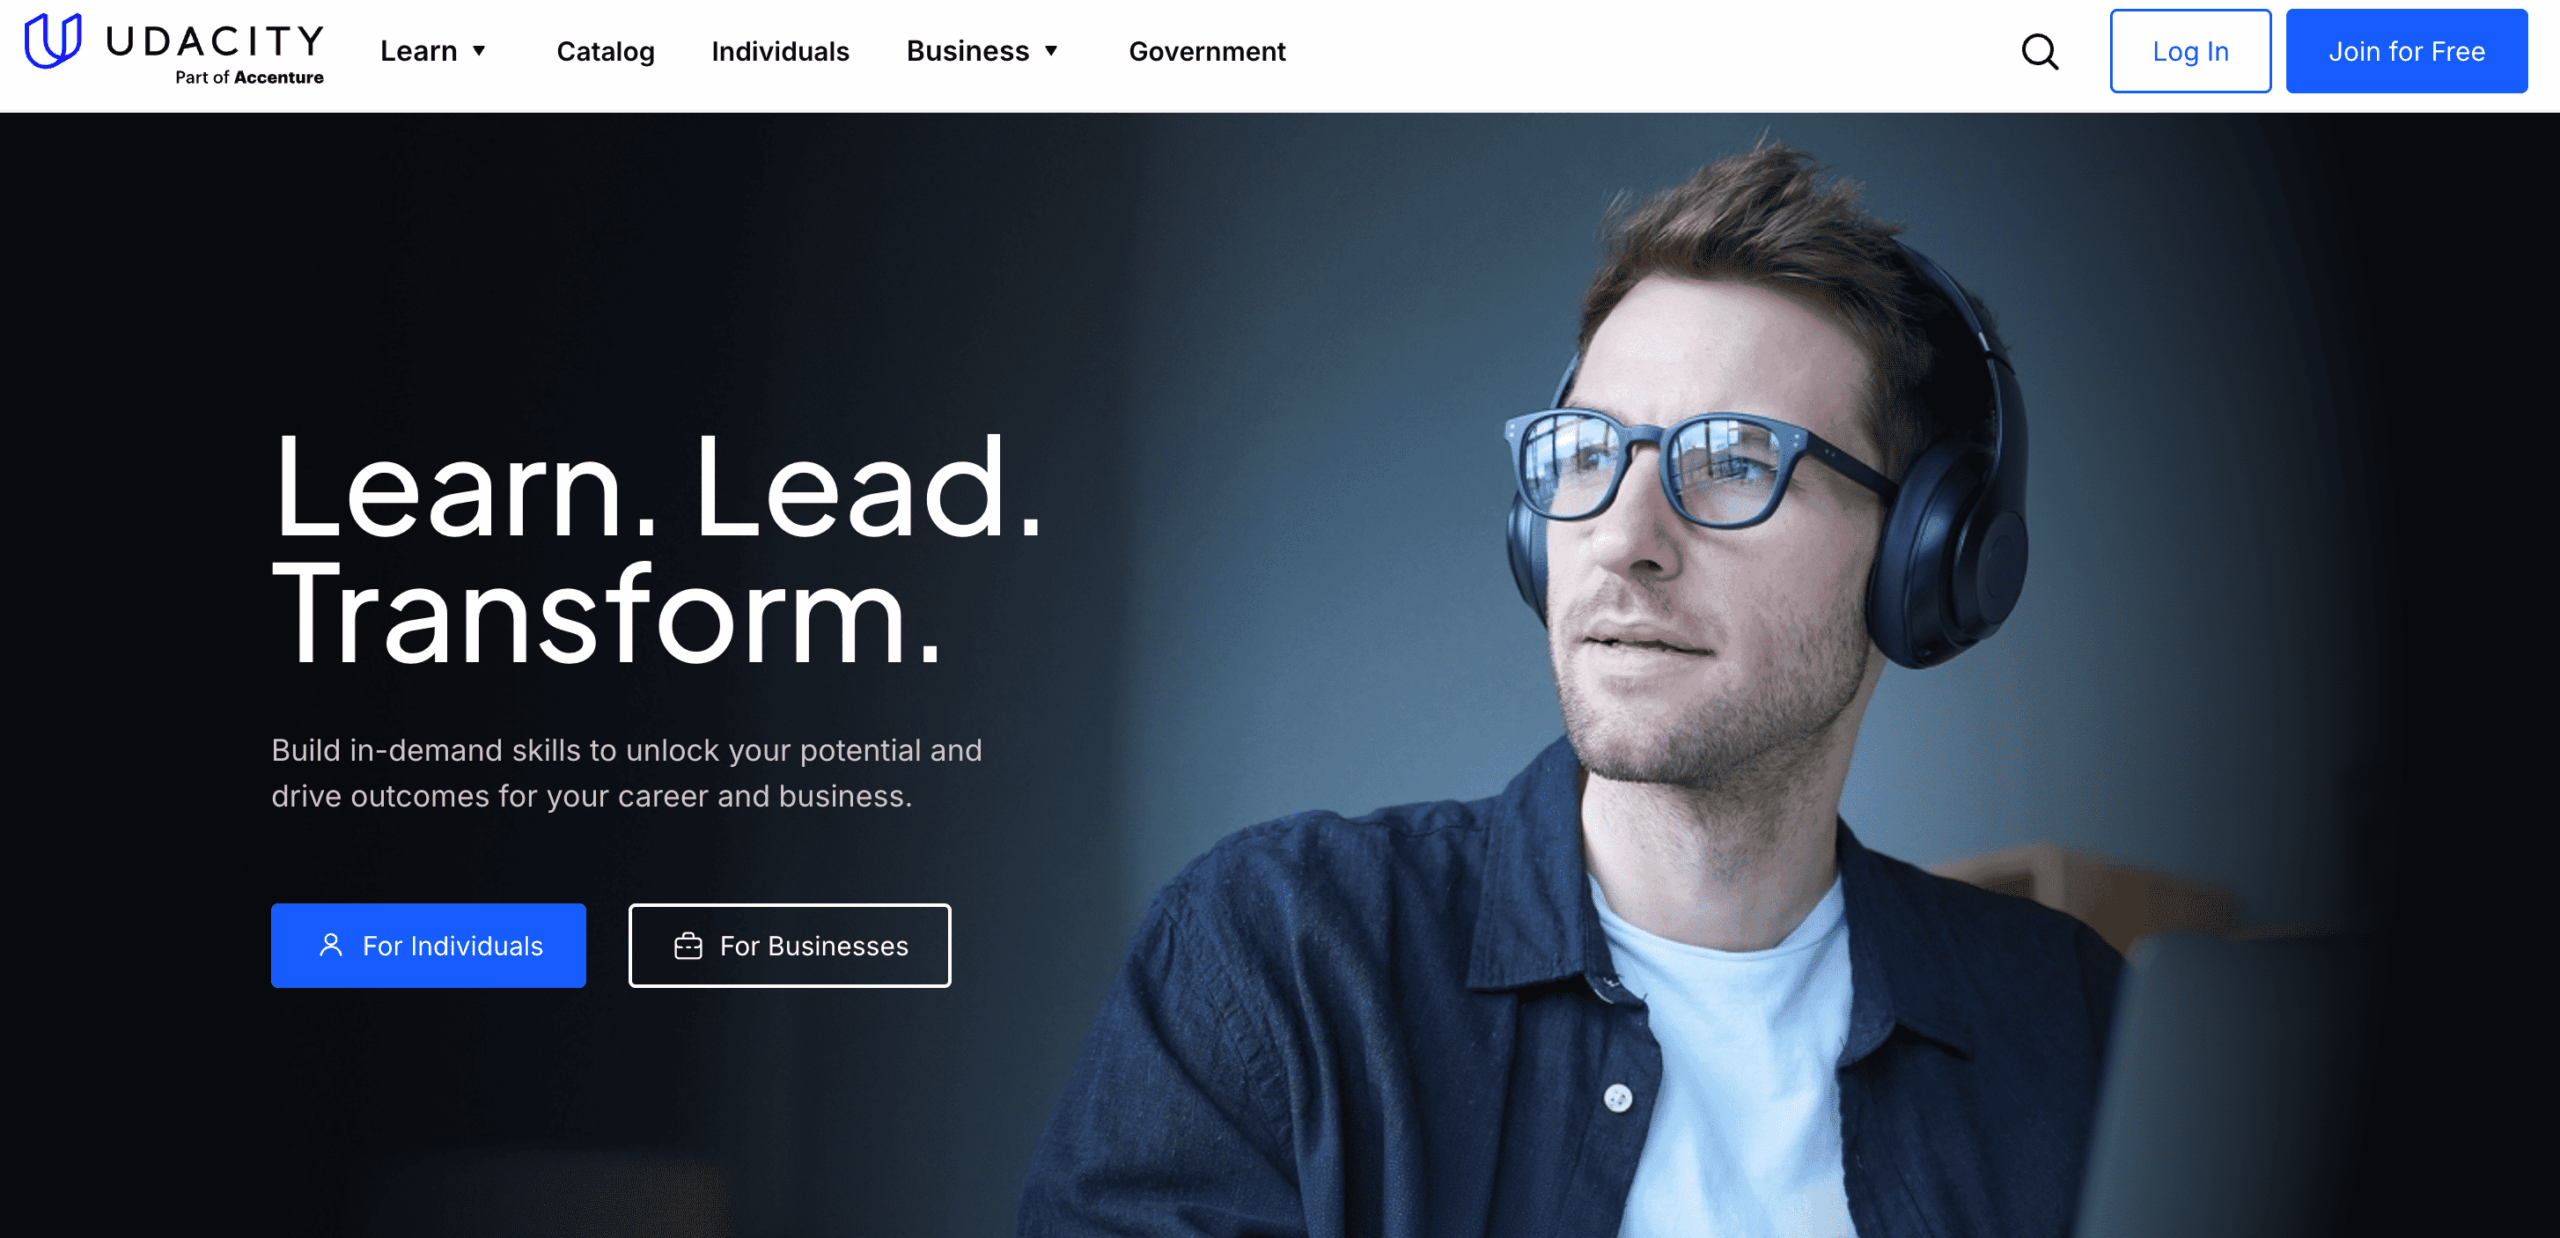The width and height of the screenshot is (2560, 1238).
Task: Click the Build in-demand skills subheading text
Action: click(626, 773)
